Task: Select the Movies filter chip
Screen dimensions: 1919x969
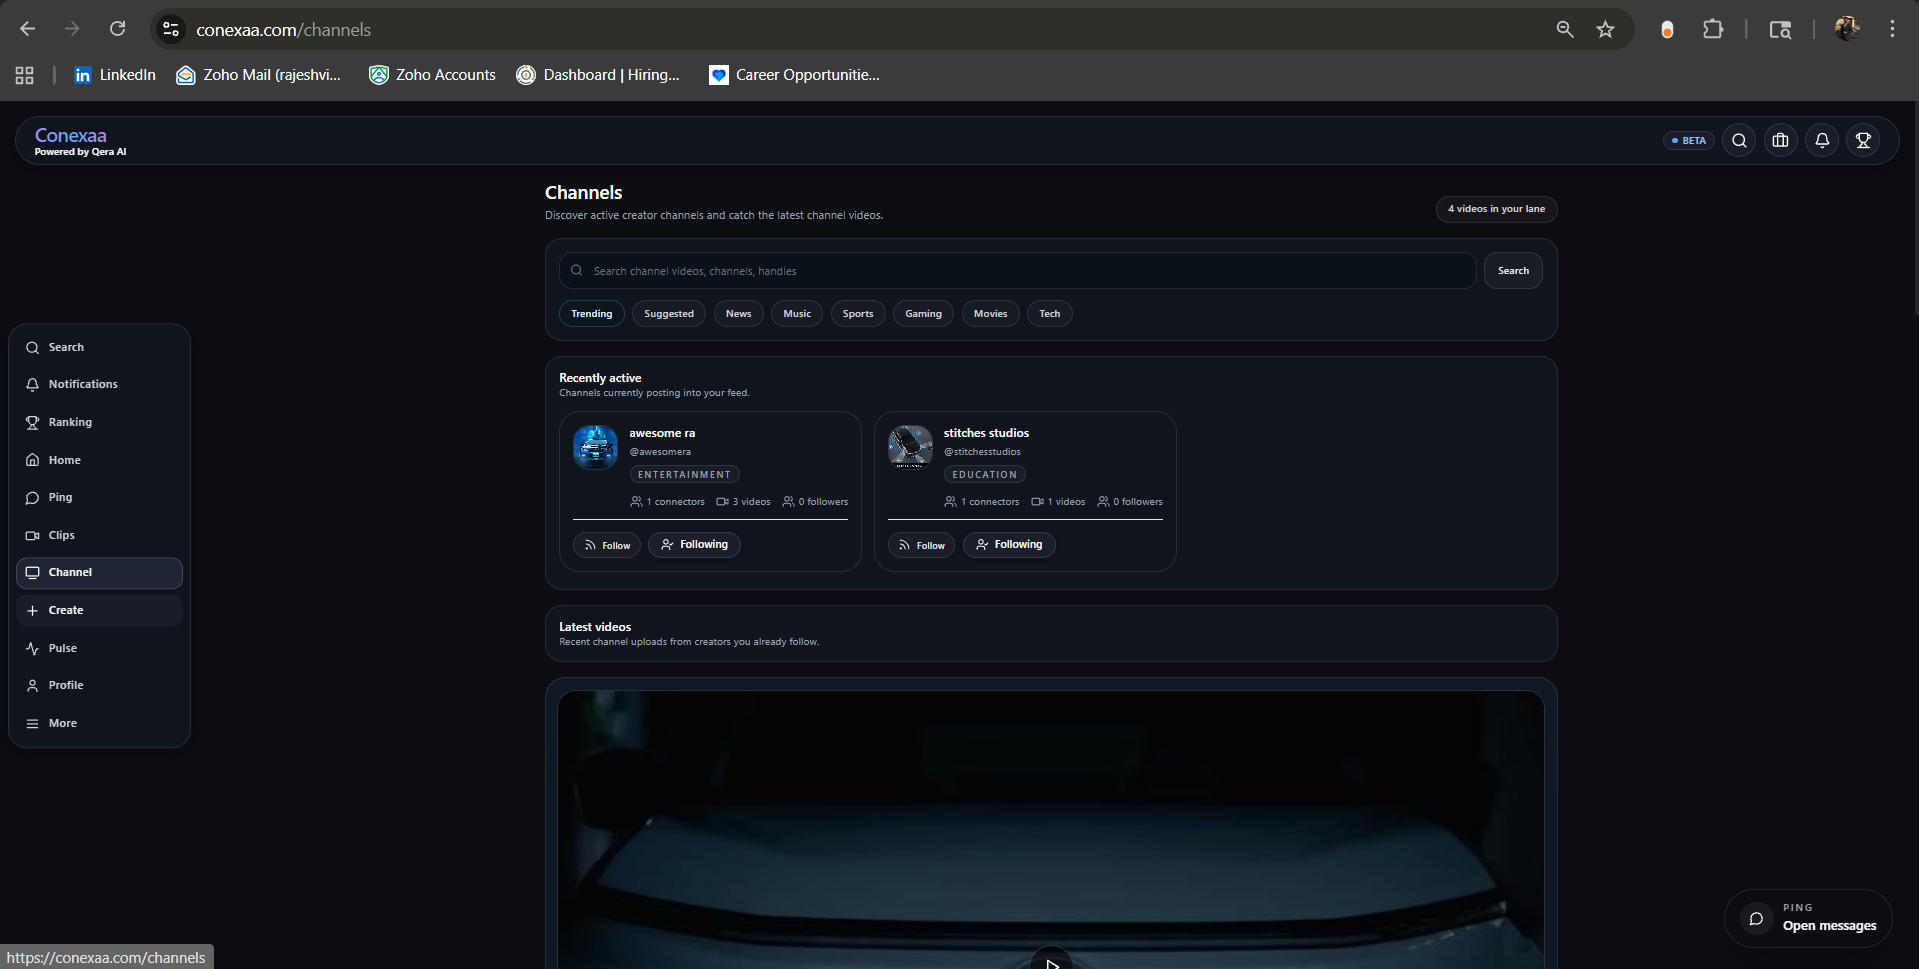Action: (x=990, y=314)
